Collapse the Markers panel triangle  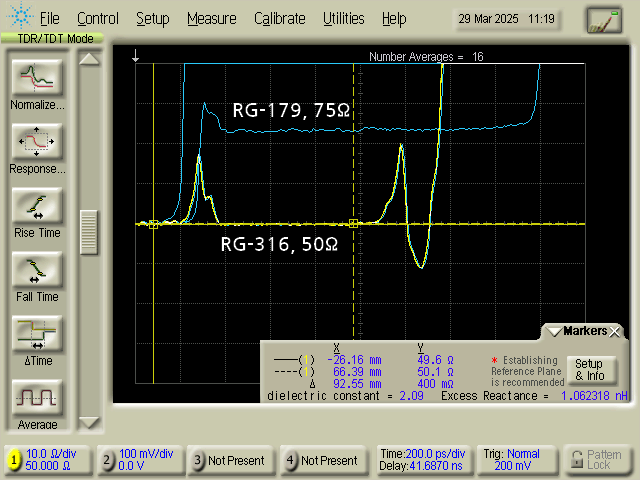[555, 331]
